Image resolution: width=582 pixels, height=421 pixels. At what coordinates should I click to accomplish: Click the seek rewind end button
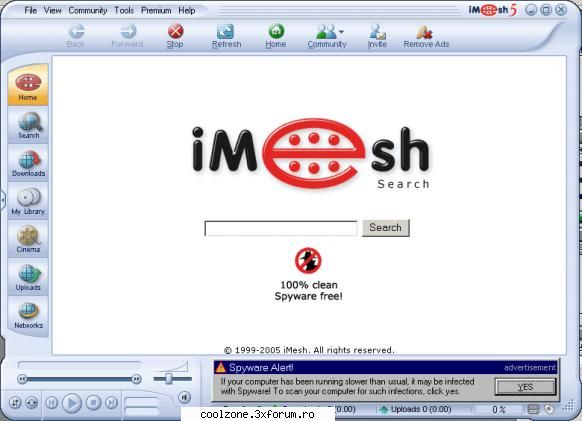tap(22, 379)
